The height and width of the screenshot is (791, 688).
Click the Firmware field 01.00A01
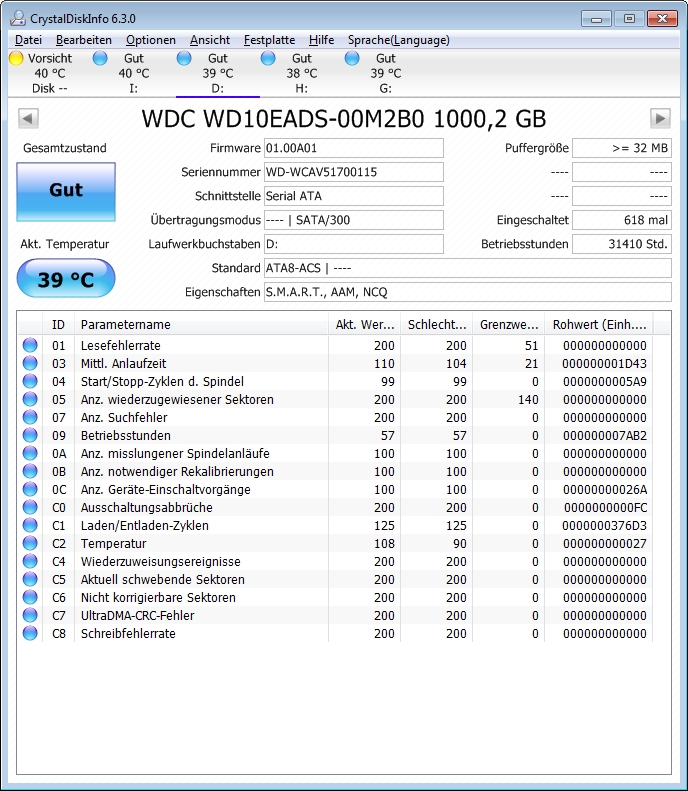354,148
